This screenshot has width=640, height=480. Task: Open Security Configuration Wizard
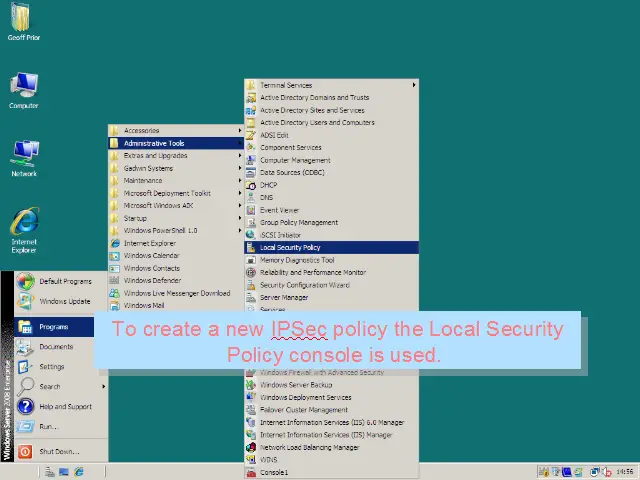331,285
